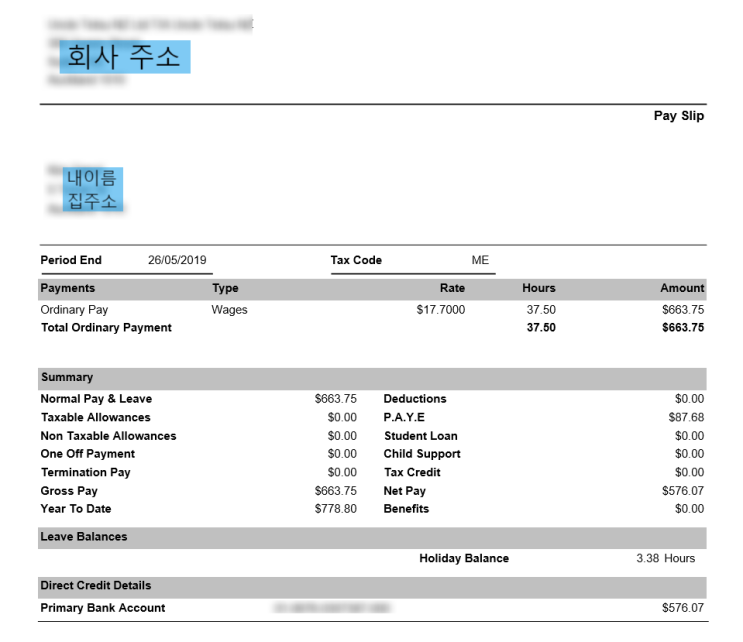The image size is (743, 642).
Task: Click the Payments column header
Action: [x=68, y=288]
